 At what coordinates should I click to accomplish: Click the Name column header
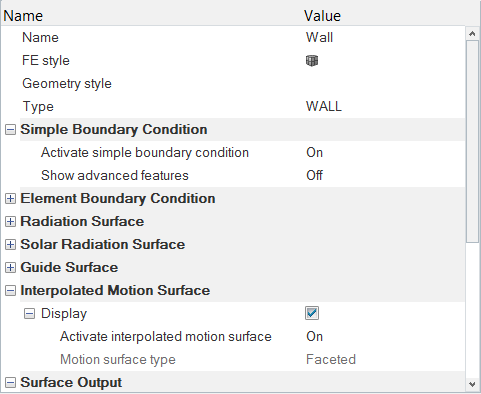point(23,16)
